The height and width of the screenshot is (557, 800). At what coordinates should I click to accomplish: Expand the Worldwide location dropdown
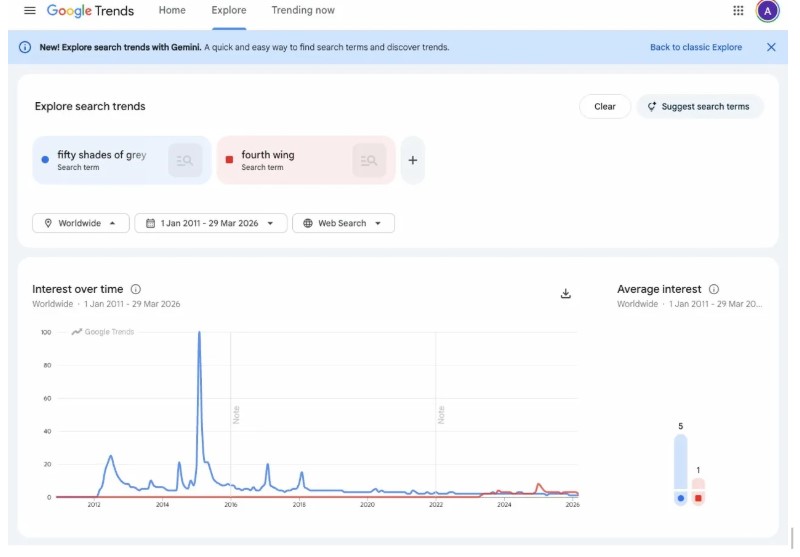coord(81,223)
